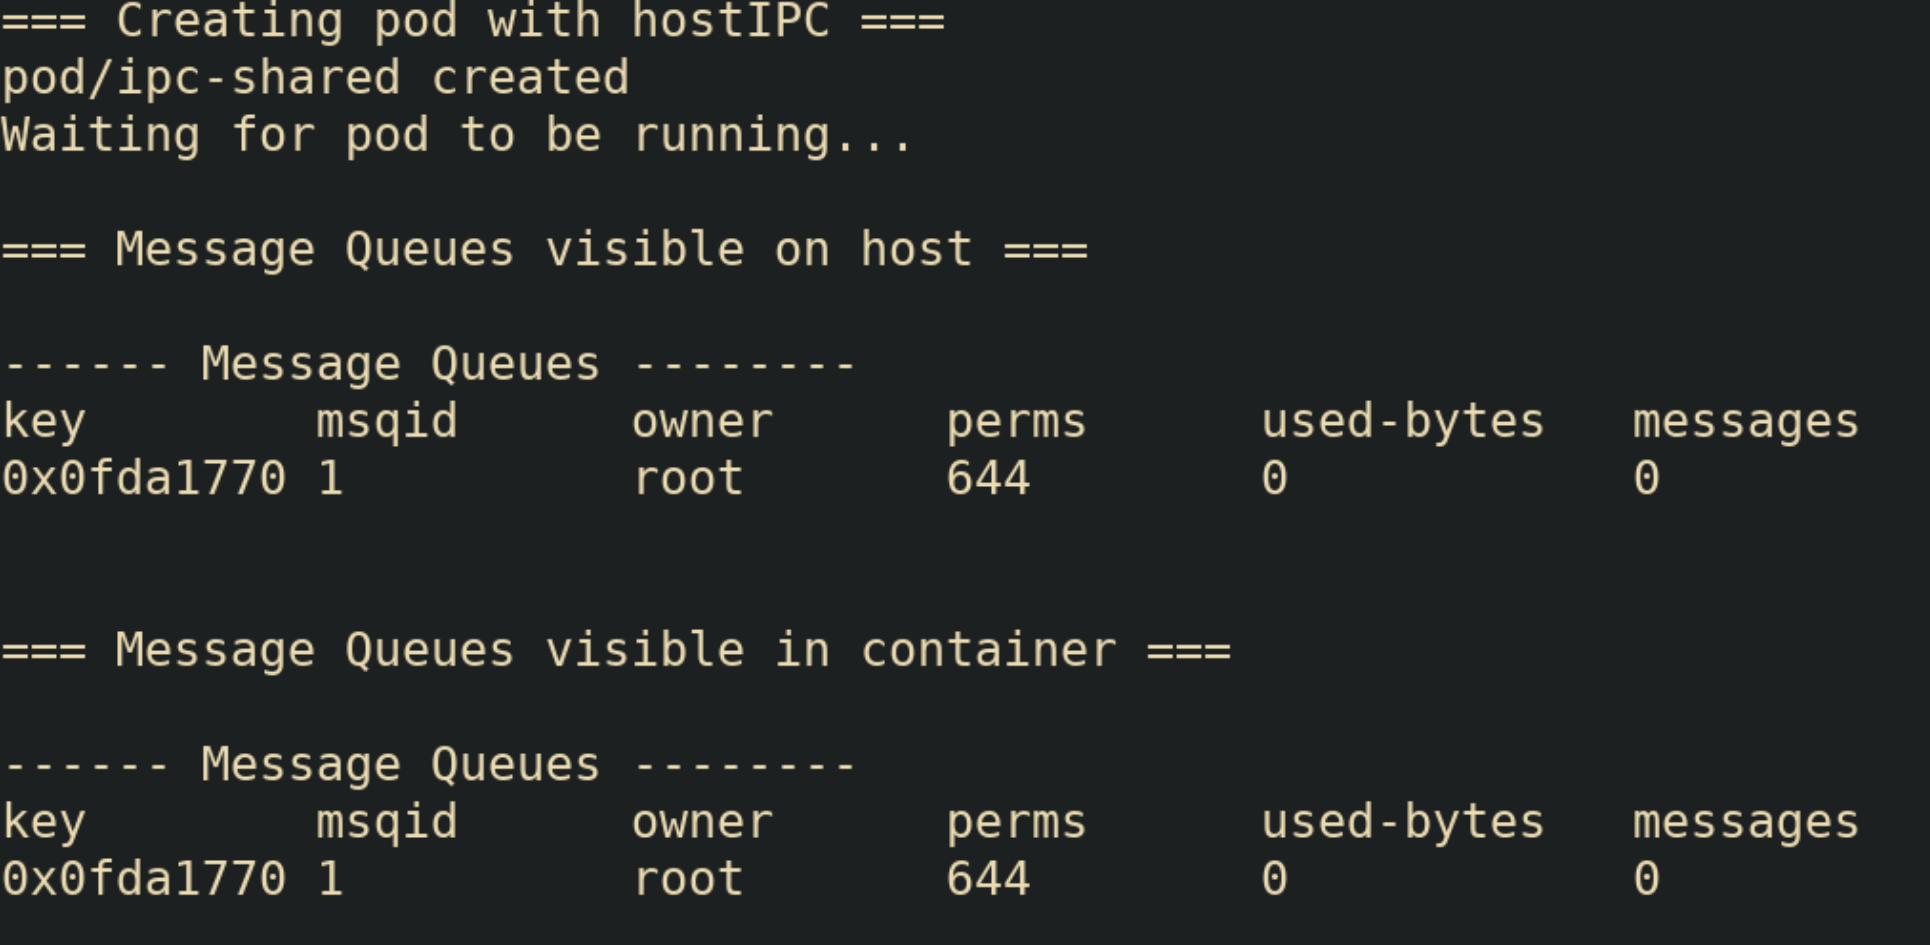Click the "root" owner value in container table
The image size is (1930, 945).
[688, 879]
